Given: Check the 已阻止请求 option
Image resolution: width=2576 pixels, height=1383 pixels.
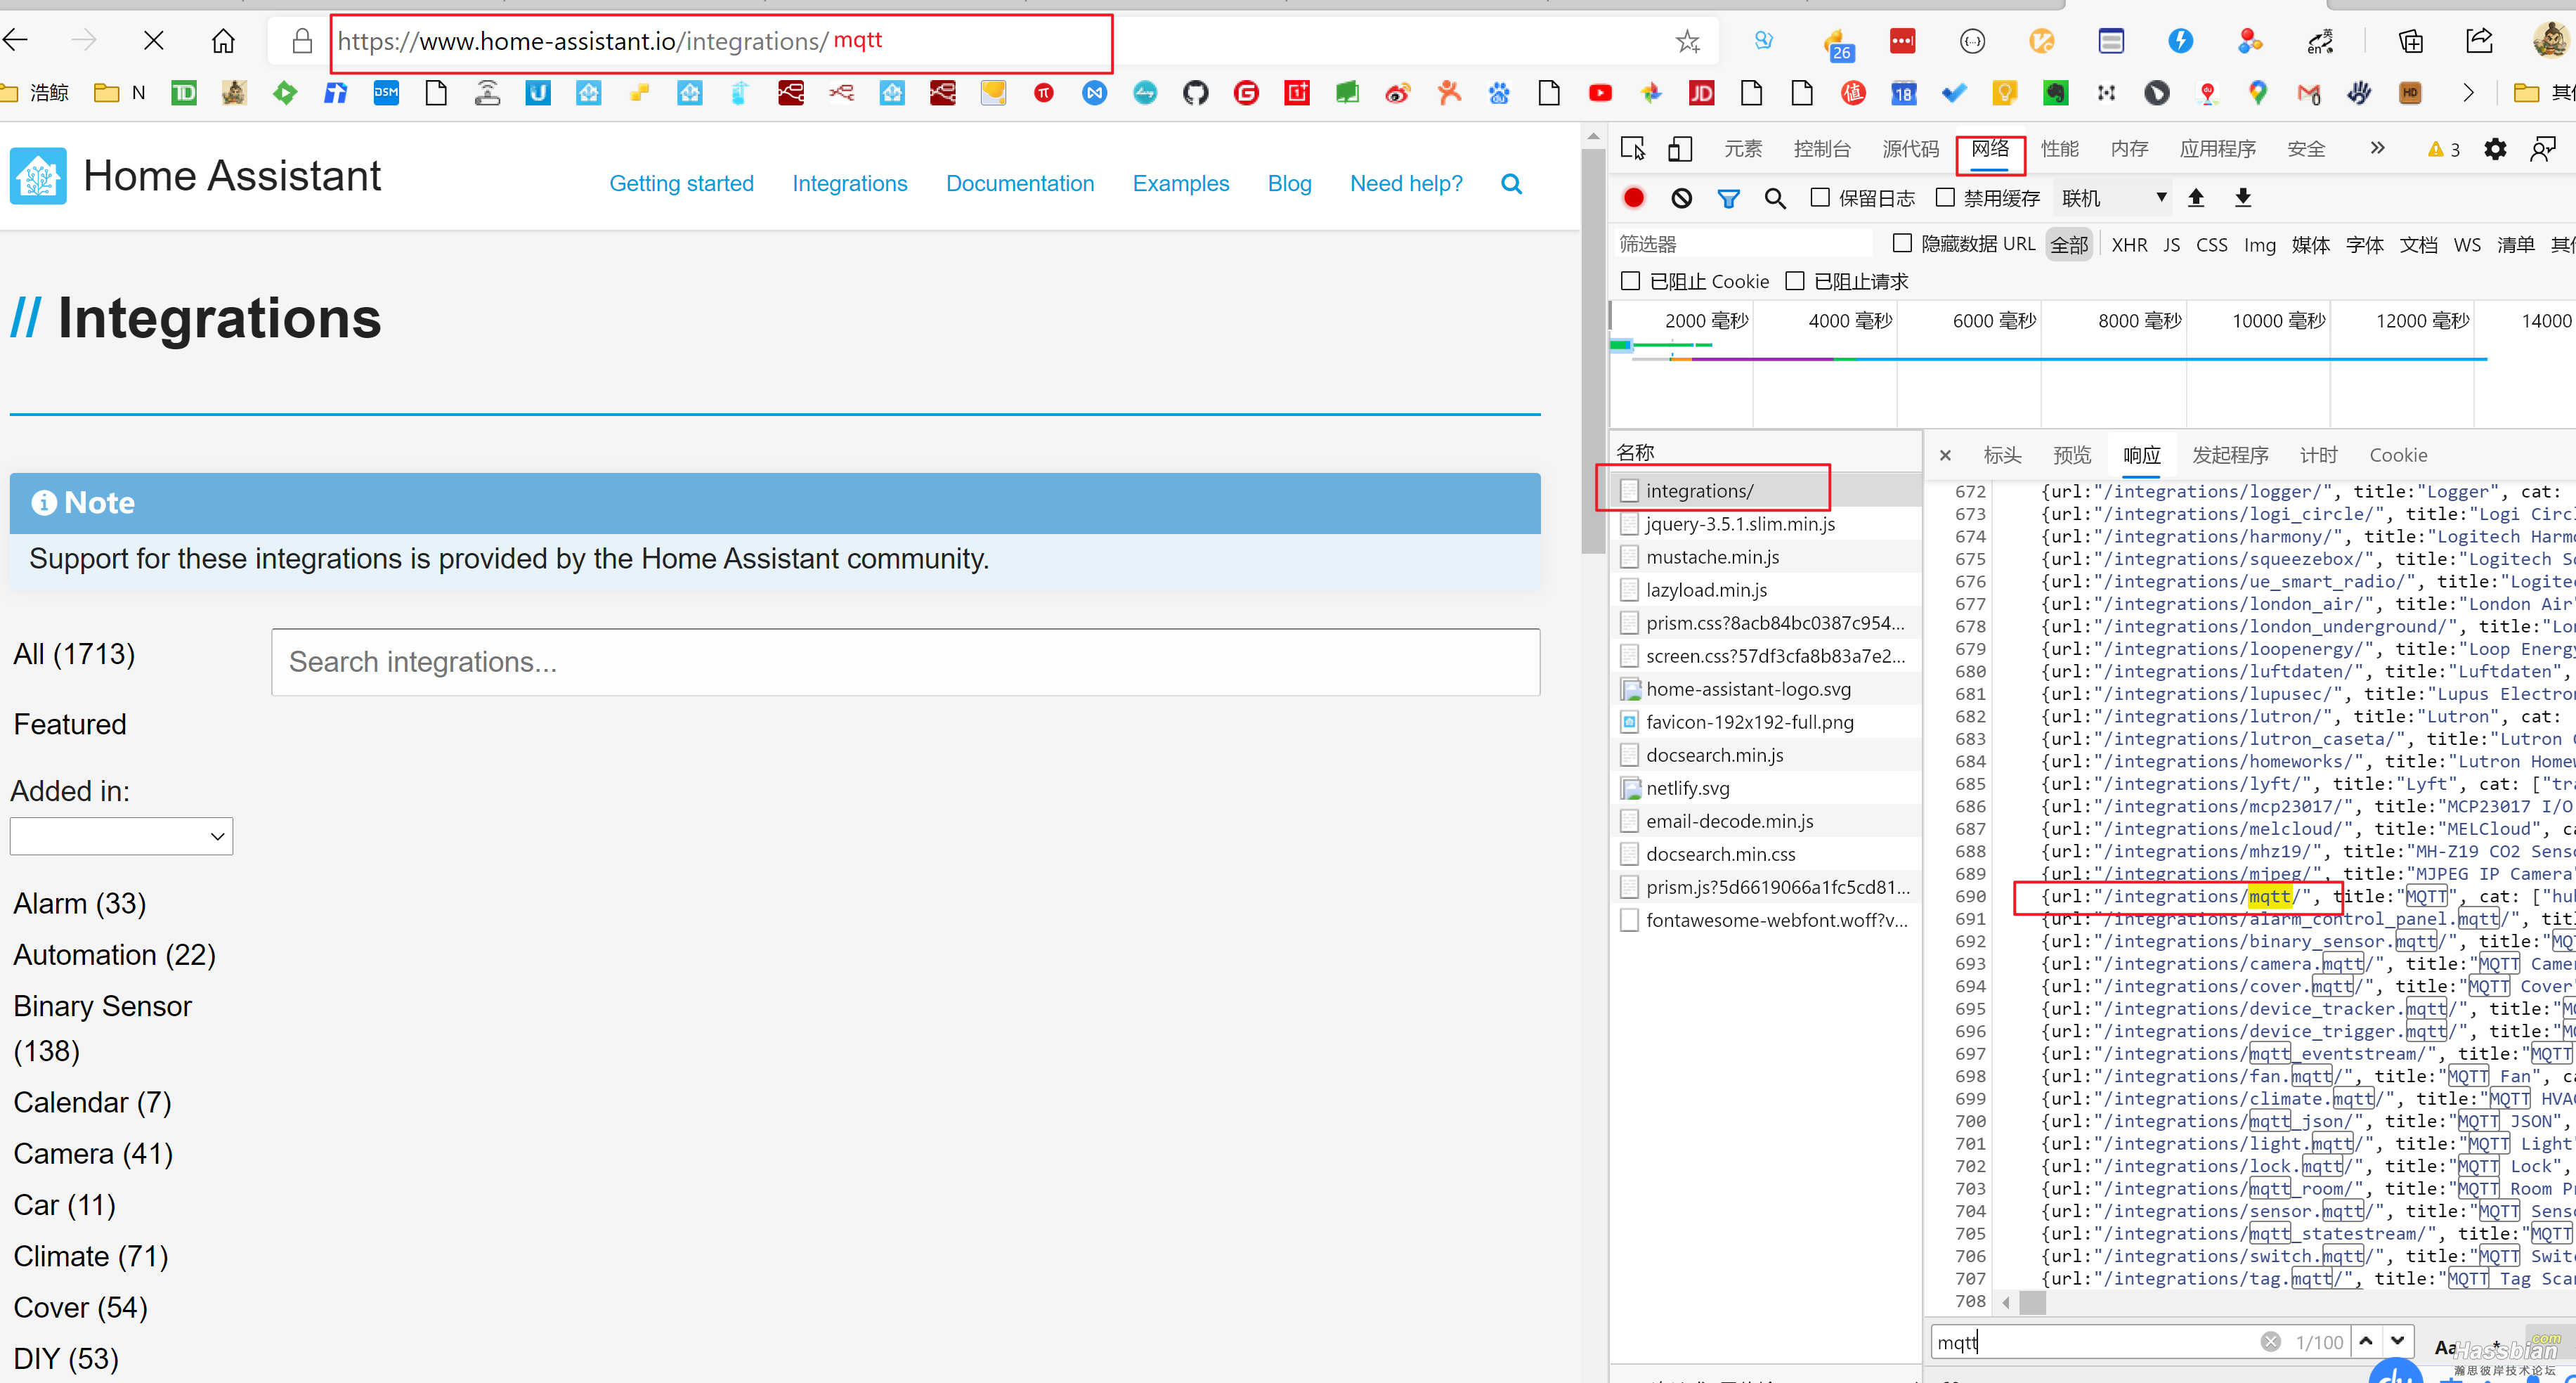Looking at the screenshot, I should [x=1795, y=281].
